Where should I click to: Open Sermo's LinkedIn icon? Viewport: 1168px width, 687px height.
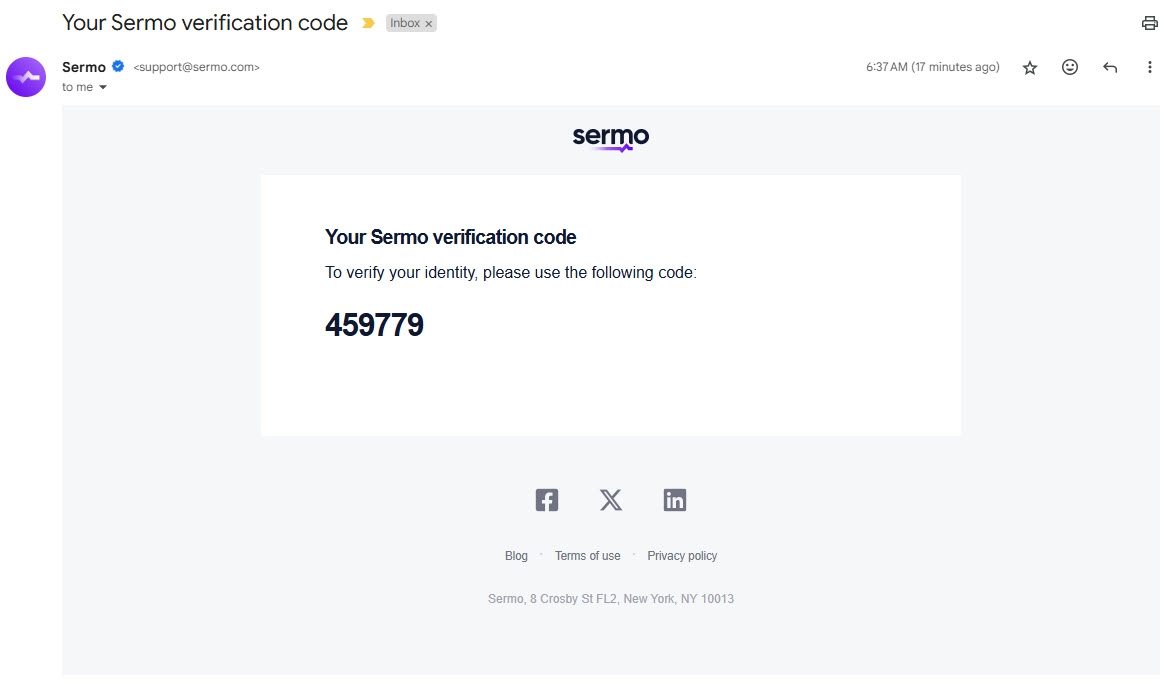pyautogui.click(x=675, y=500)
